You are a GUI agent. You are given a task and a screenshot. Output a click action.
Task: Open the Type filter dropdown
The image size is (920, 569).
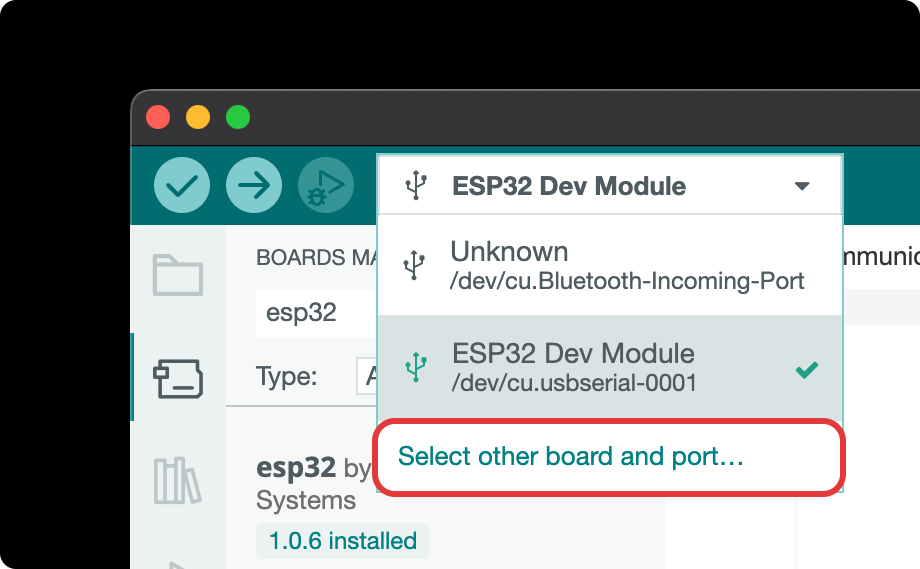(x=367, y=375)
